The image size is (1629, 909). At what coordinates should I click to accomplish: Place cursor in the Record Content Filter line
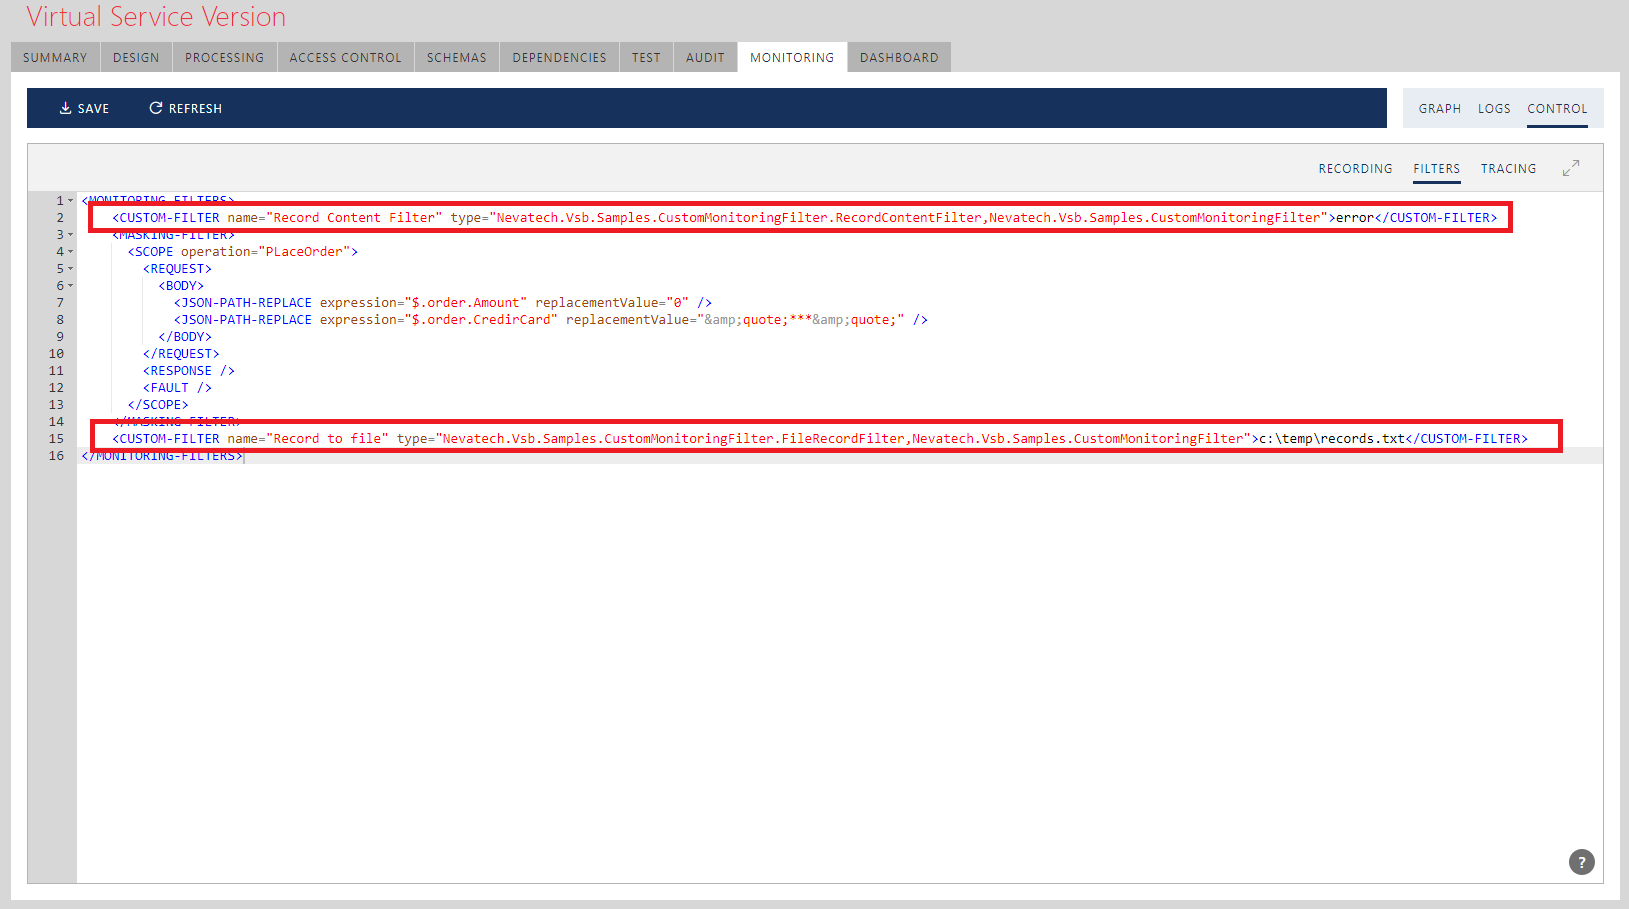pos(800,218)
